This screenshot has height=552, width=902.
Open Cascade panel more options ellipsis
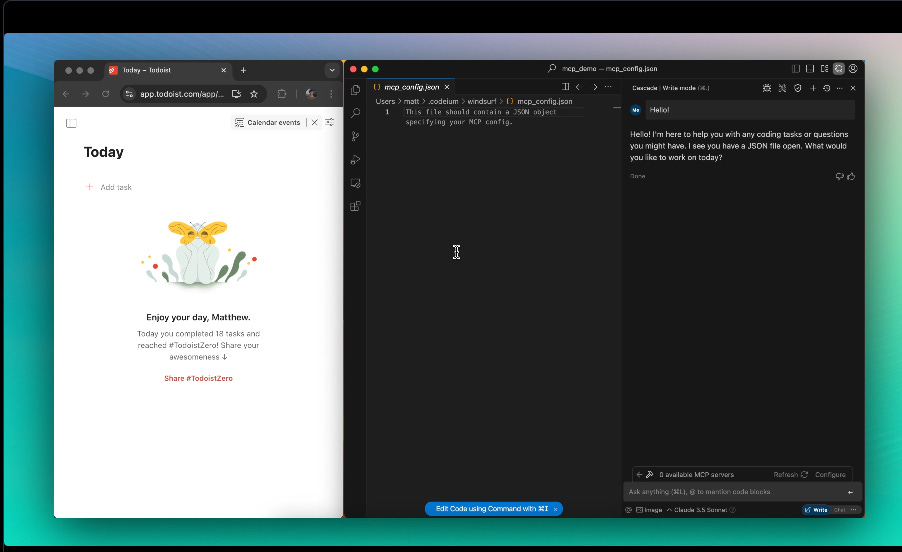840,88
